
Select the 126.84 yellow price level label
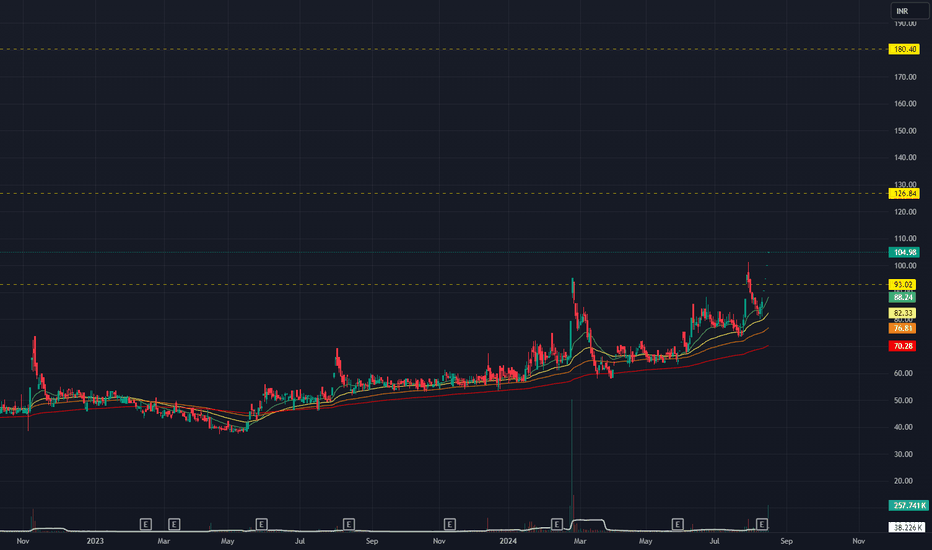pyautogui.click(x=904, y=193)
